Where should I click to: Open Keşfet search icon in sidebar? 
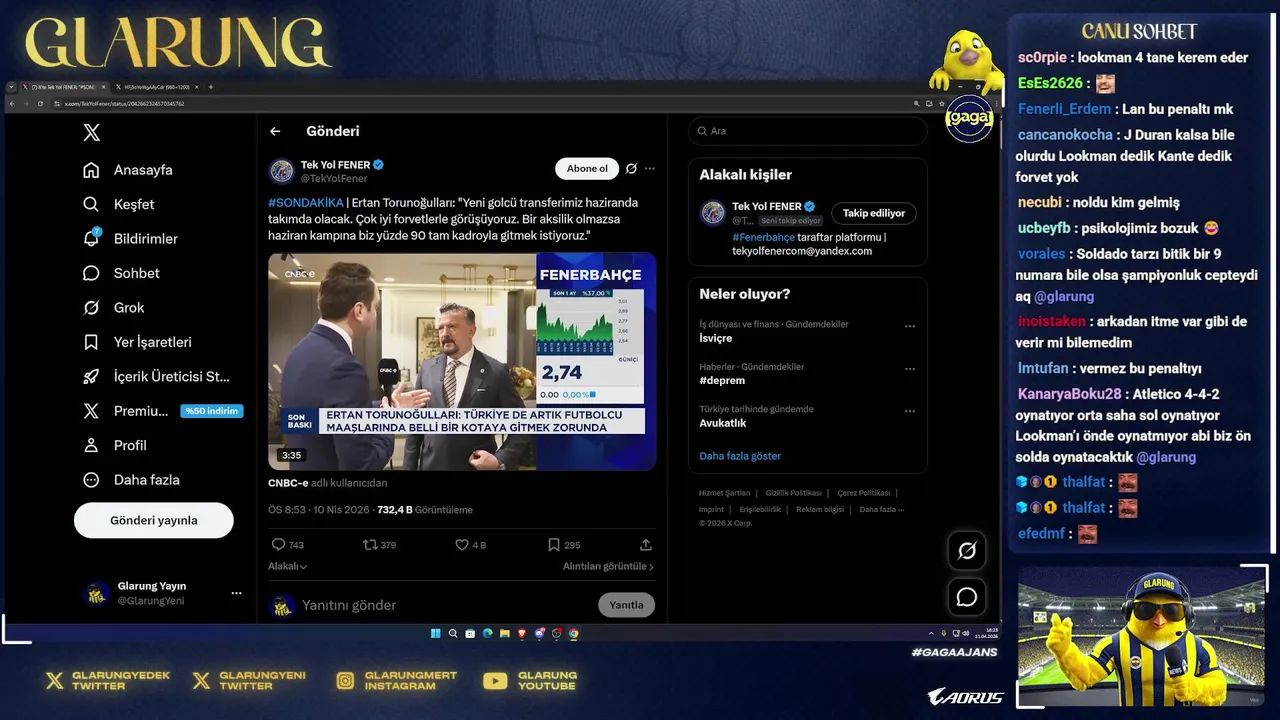tap(91, 204)
